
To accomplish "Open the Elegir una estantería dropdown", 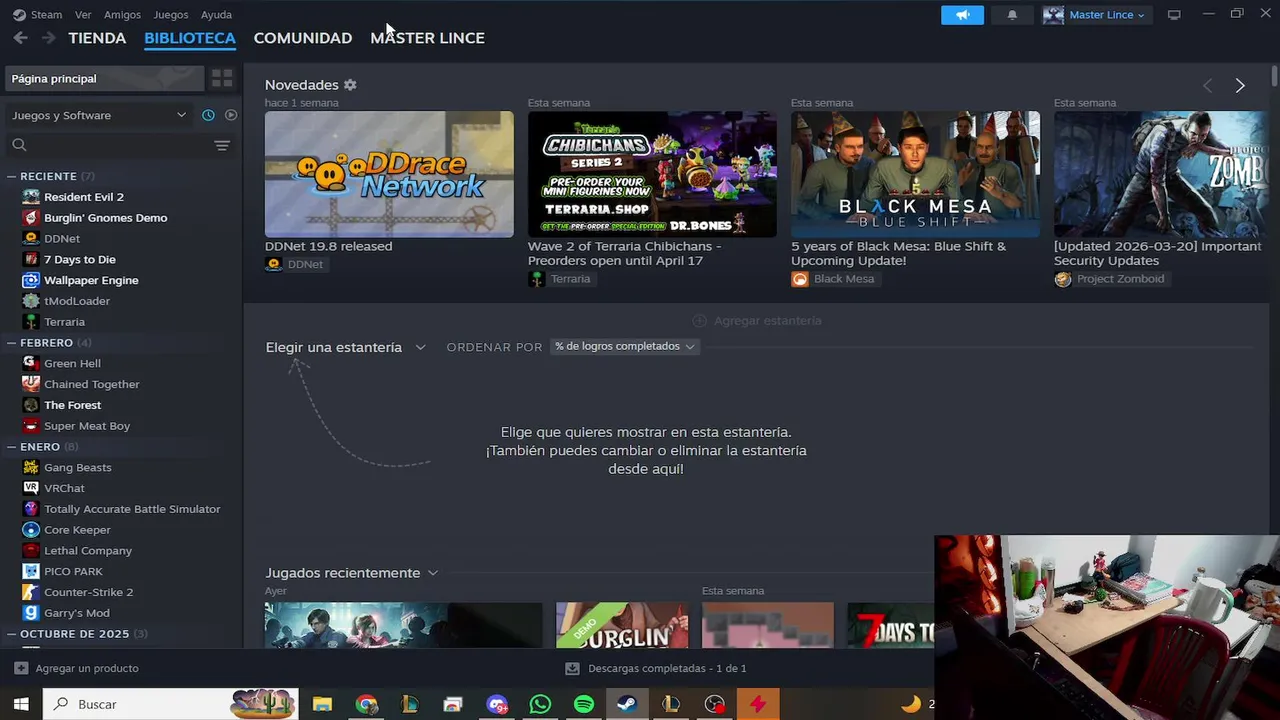I will point(346,347).
